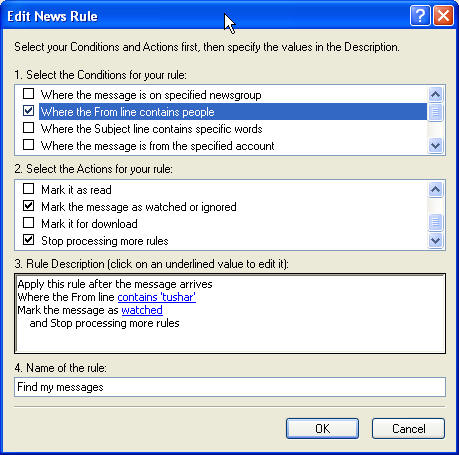Disable 'Stop processing more rules' action

pos(28,240)
